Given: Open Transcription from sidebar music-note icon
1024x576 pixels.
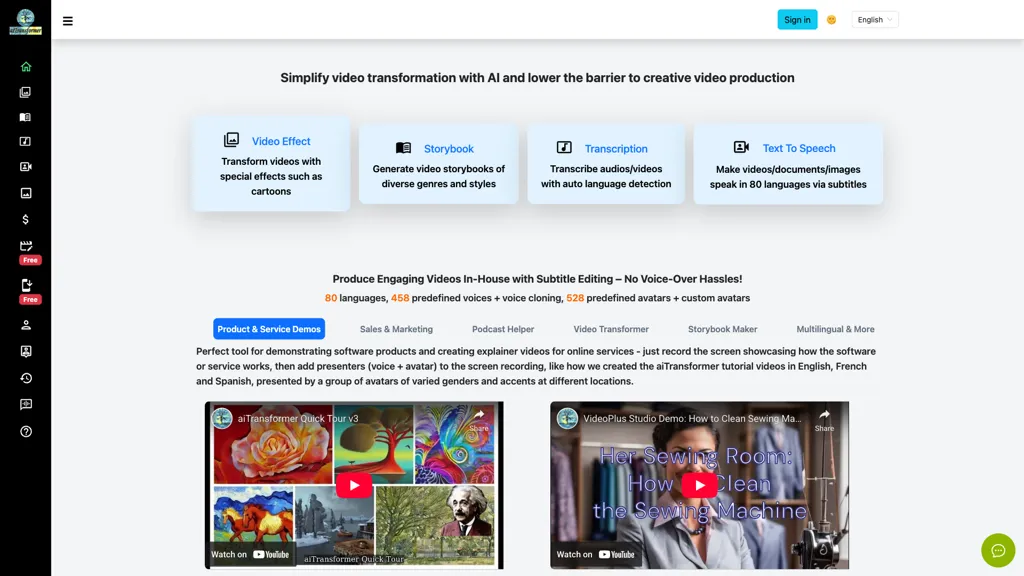Looking at the screenshot, I should (x=25, y=141).
